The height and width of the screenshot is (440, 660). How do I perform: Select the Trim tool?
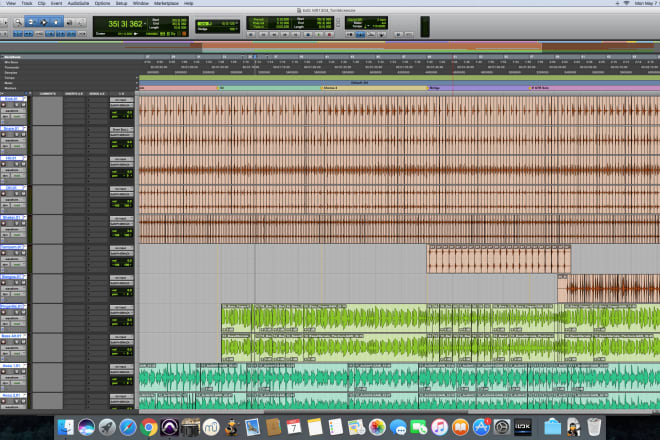coord(31,22)
